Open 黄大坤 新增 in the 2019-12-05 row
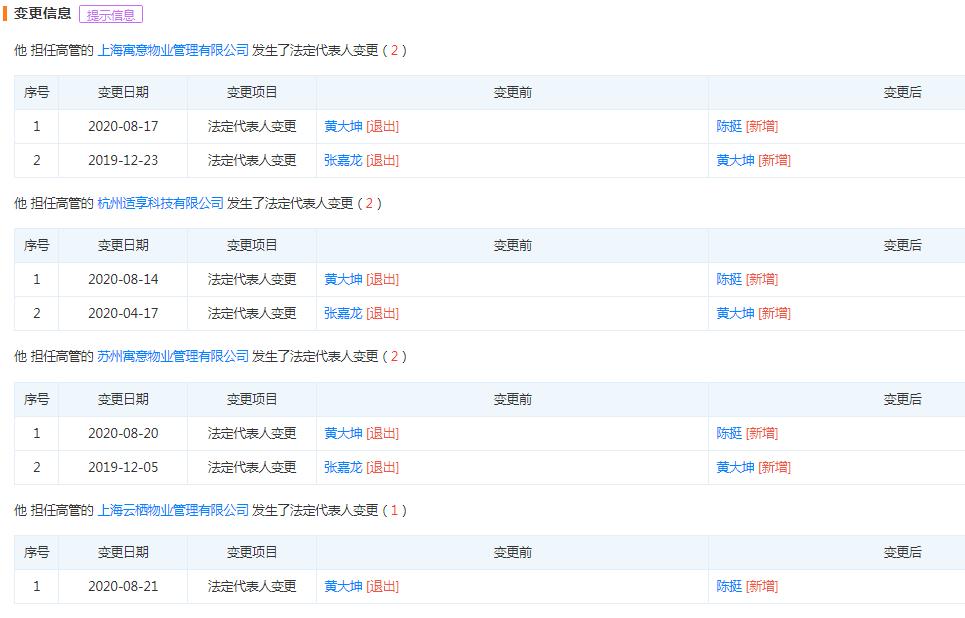 [x=735, y=467]
